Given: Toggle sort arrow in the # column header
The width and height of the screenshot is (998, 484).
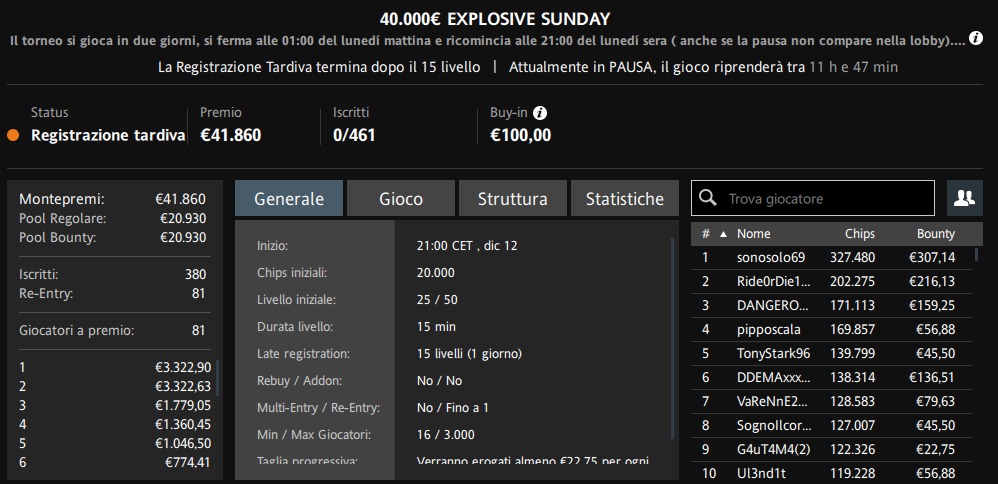Looking at the screenshot, I should (723, 234).
